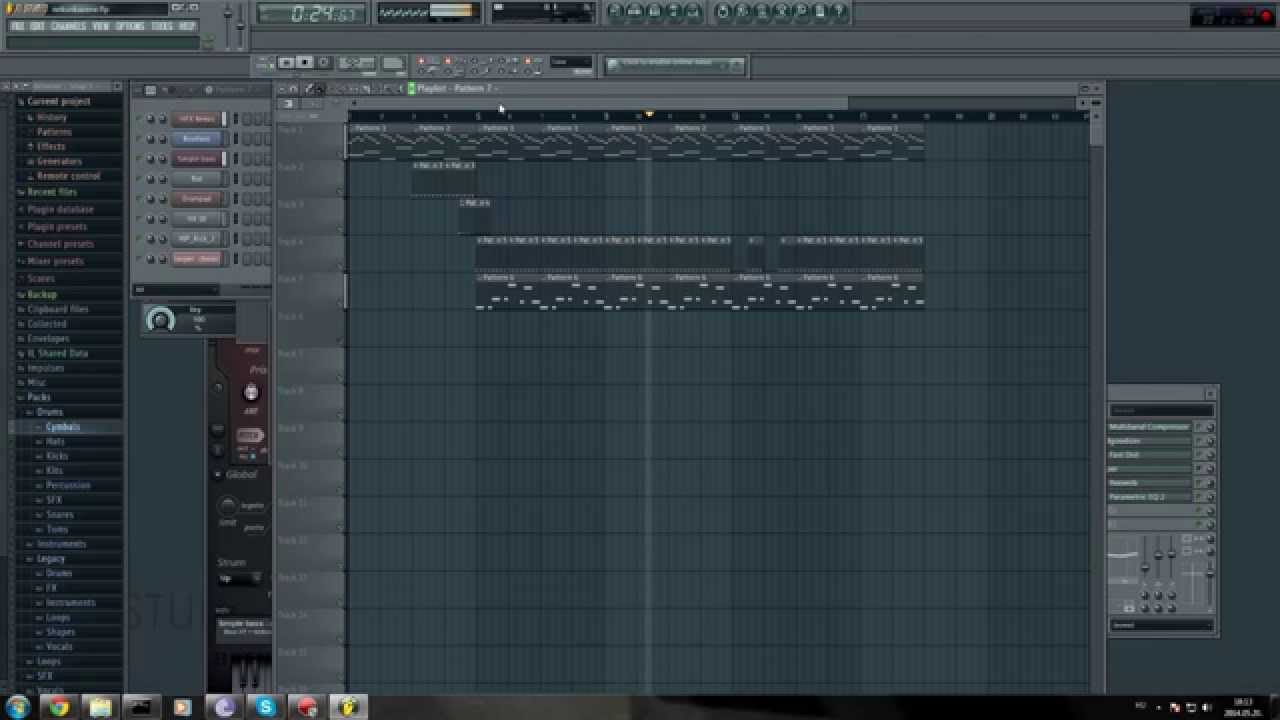This screenshot has width=1280, height=720.
Task: Collapse the Drums folder under Packs
Action: (49, 412)
